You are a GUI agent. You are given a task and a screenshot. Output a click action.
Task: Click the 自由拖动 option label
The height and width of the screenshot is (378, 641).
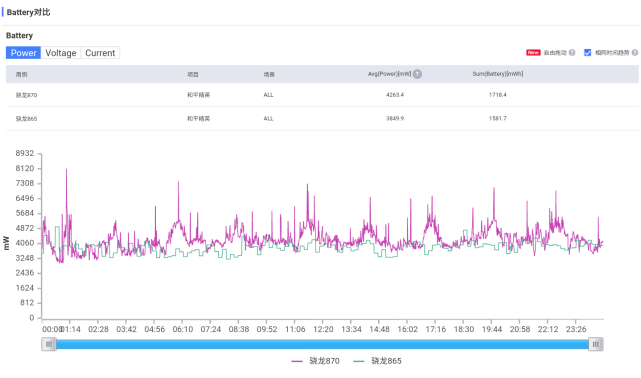555,52
